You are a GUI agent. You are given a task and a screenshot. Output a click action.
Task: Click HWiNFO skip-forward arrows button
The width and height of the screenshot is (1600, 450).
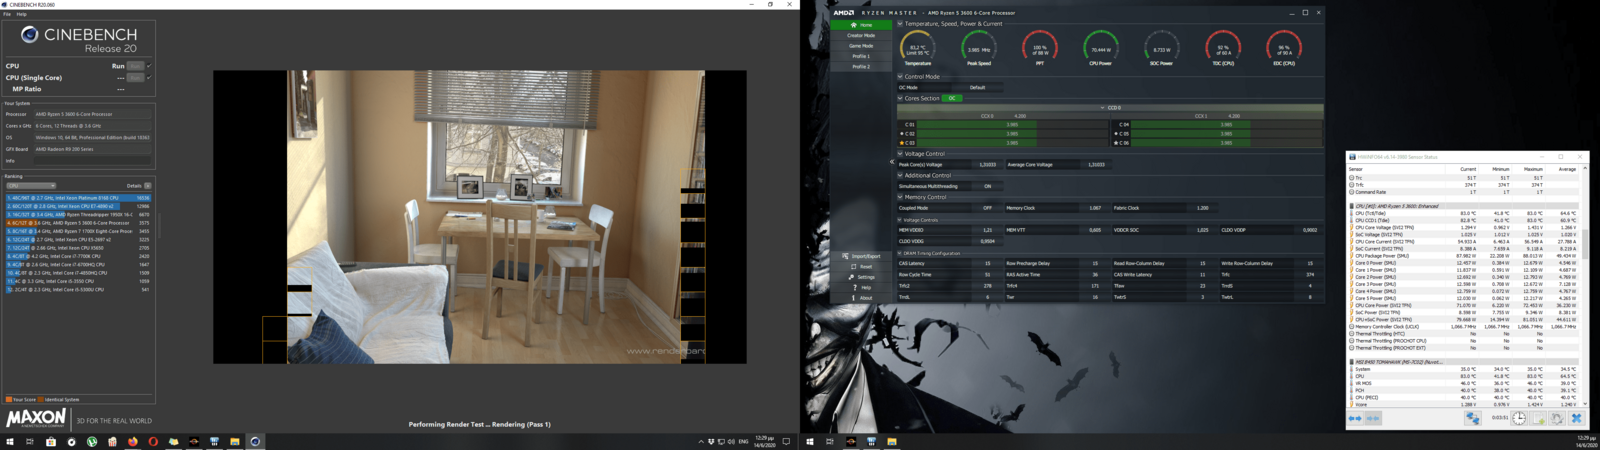click(x=1373, y=418)
